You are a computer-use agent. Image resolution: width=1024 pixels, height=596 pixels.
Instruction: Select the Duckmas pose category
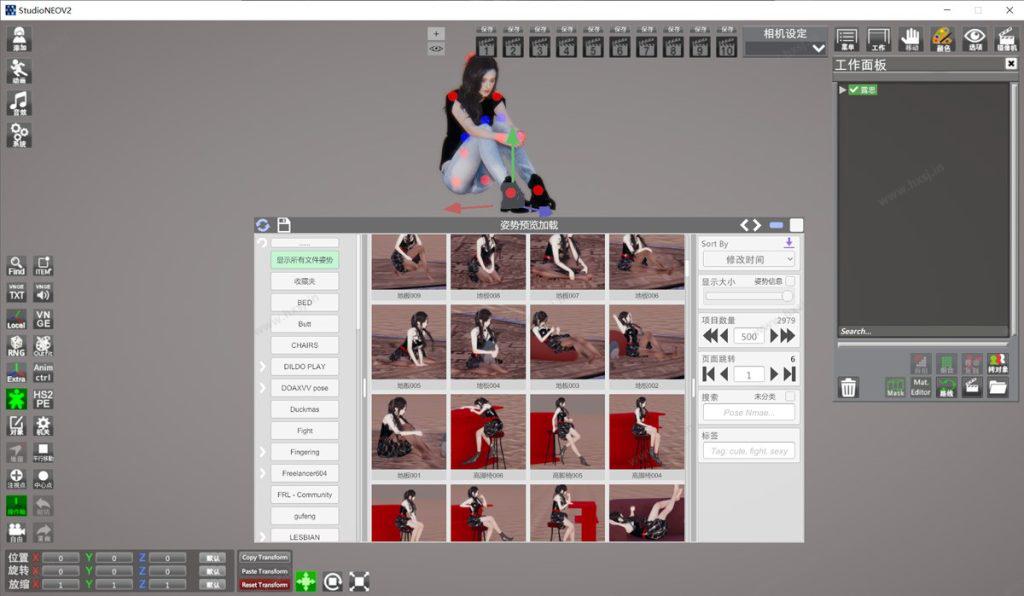(x=304, y=409)
